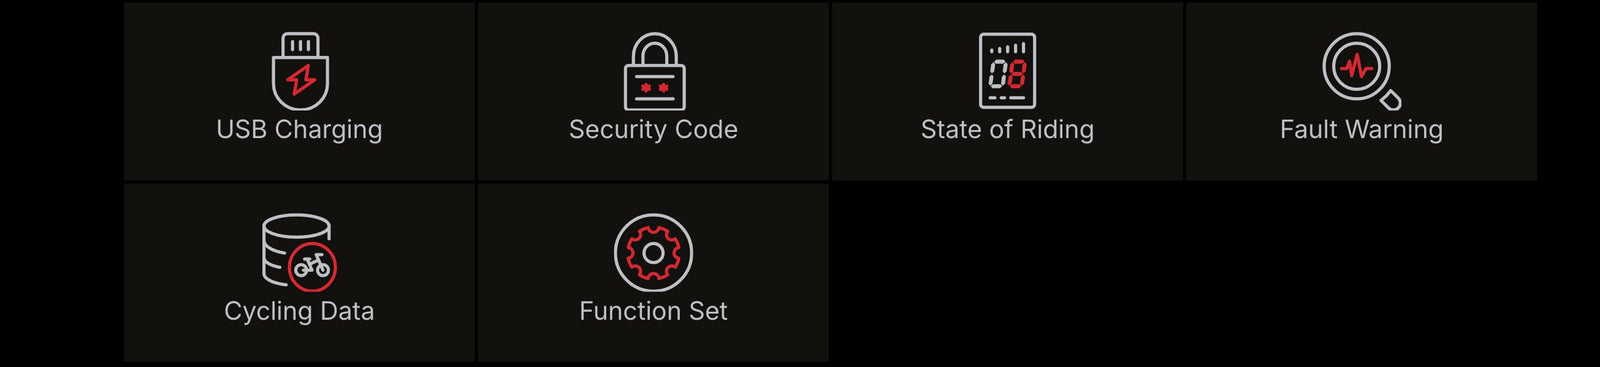Click the Fault Warning text
Screen dimensions: 1600x367
tap(1361, 130)
